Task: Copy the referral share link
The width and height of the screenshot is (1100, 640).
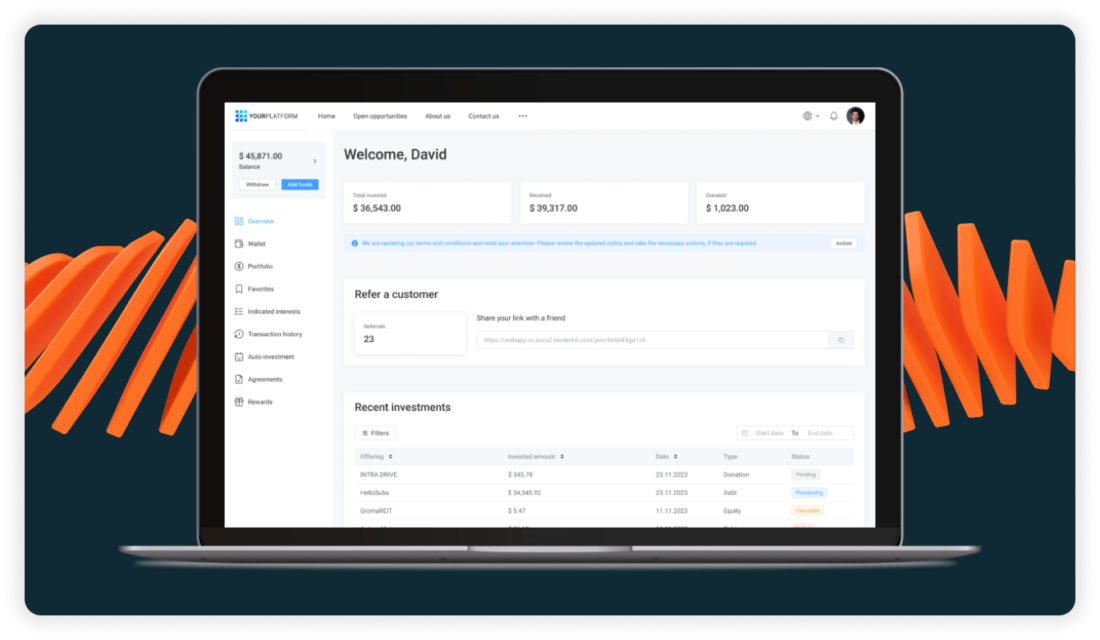Action: click(841, 340)
